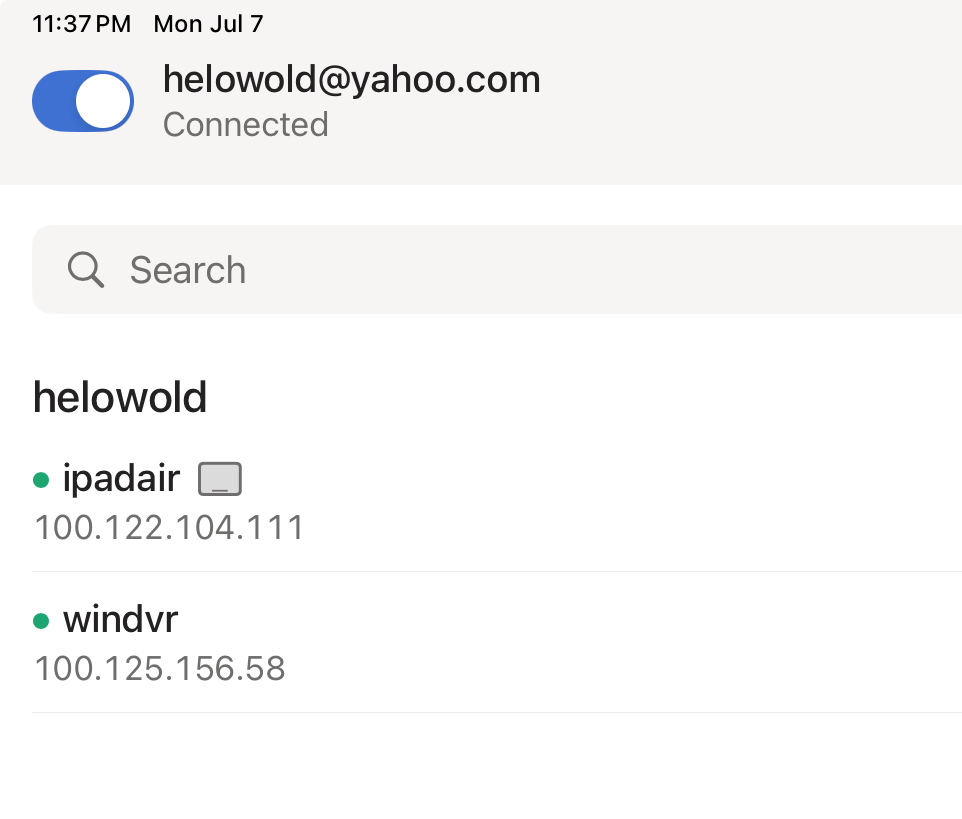The height and width of the screenshot is (819, 962).
Task: Click the device icon beside ipadair
Action: click(220, 480)
